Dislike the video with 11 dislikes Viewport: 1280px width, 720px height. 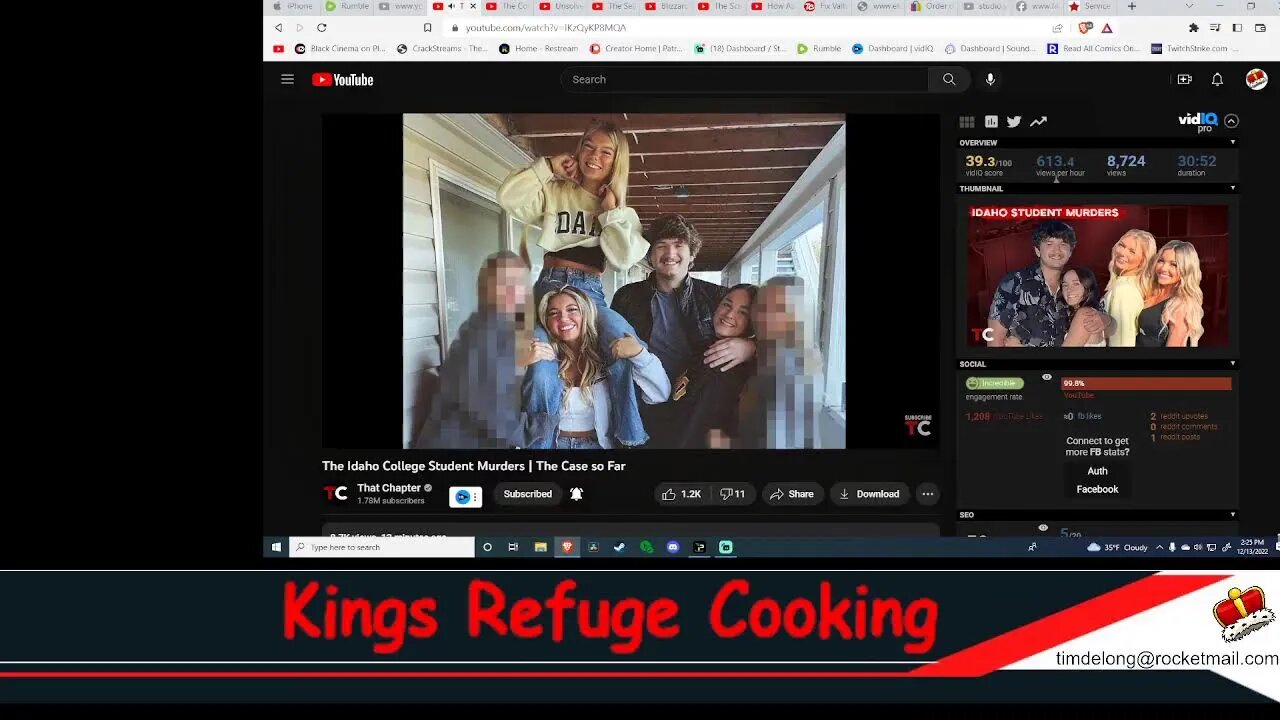(x=732, y=494)
